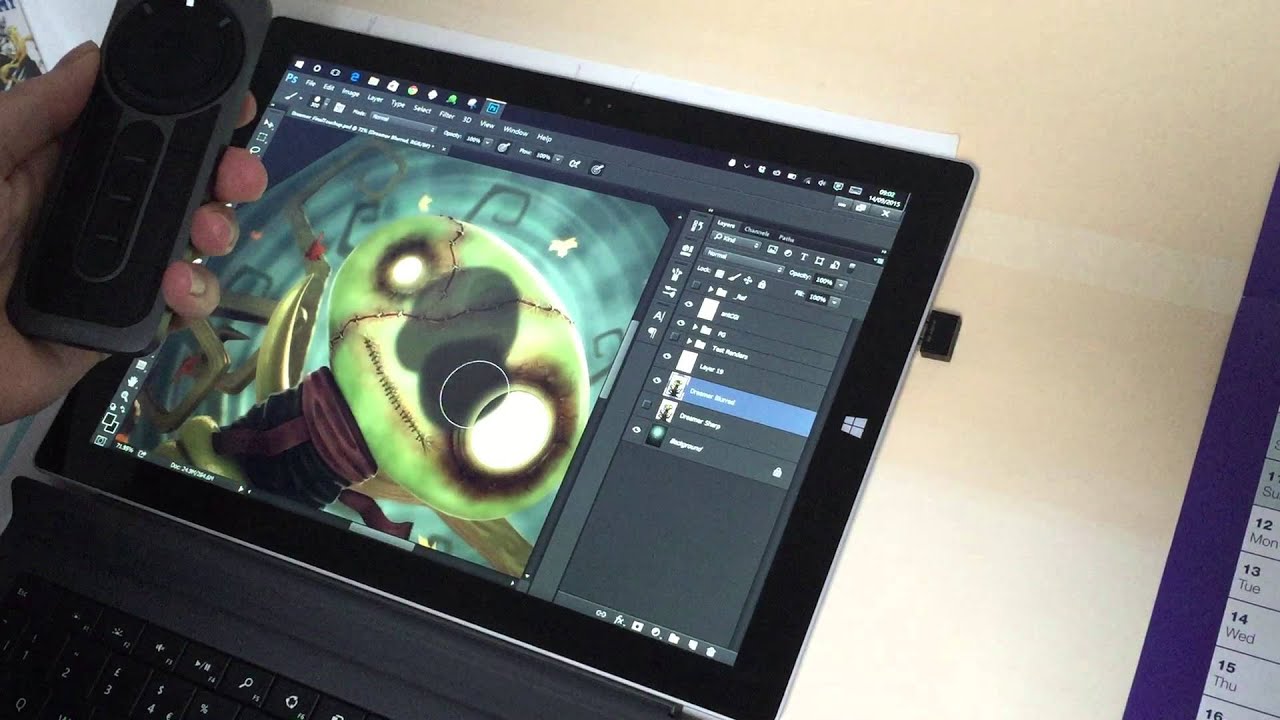Open the Filter menu
The width and height of the screenshot is (1280, 720).
pos(447,115)
